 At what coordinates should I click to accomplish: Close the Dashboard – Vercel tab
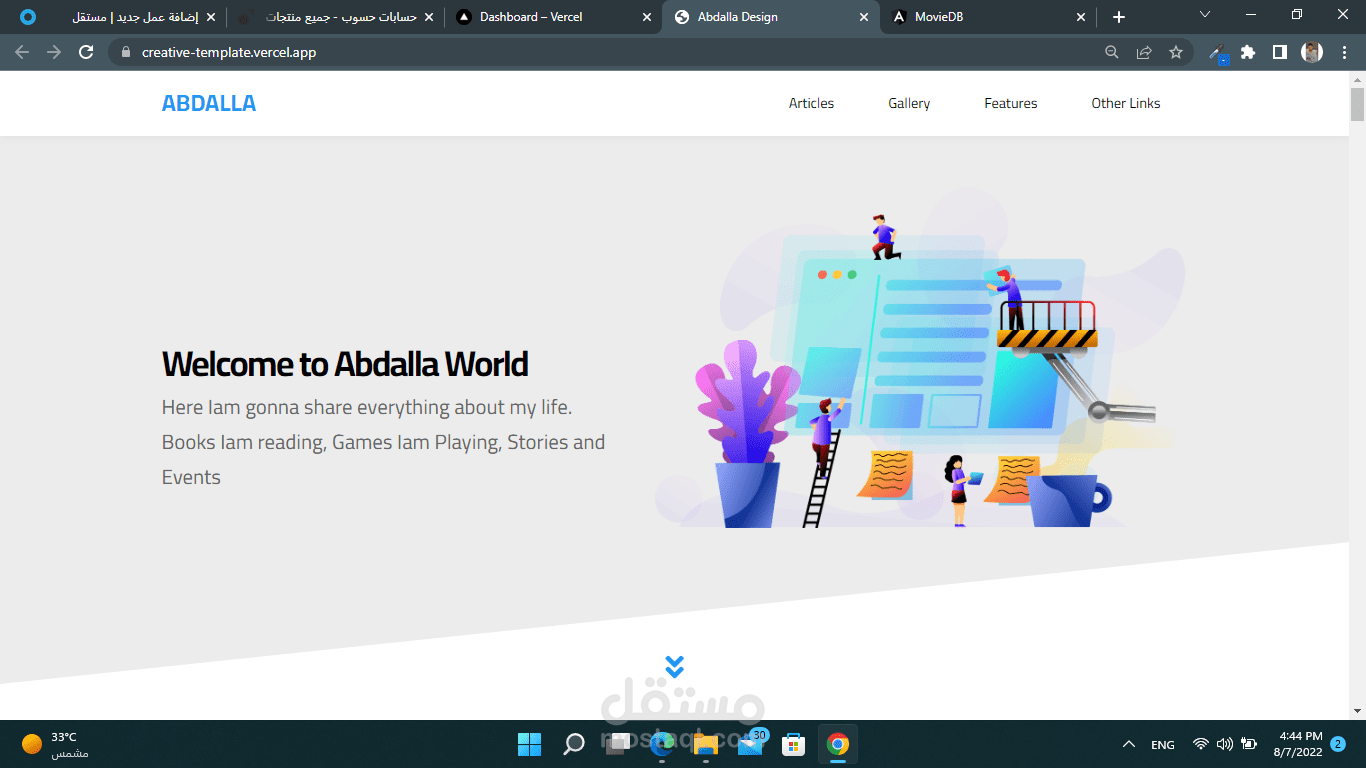pos(646,17)
